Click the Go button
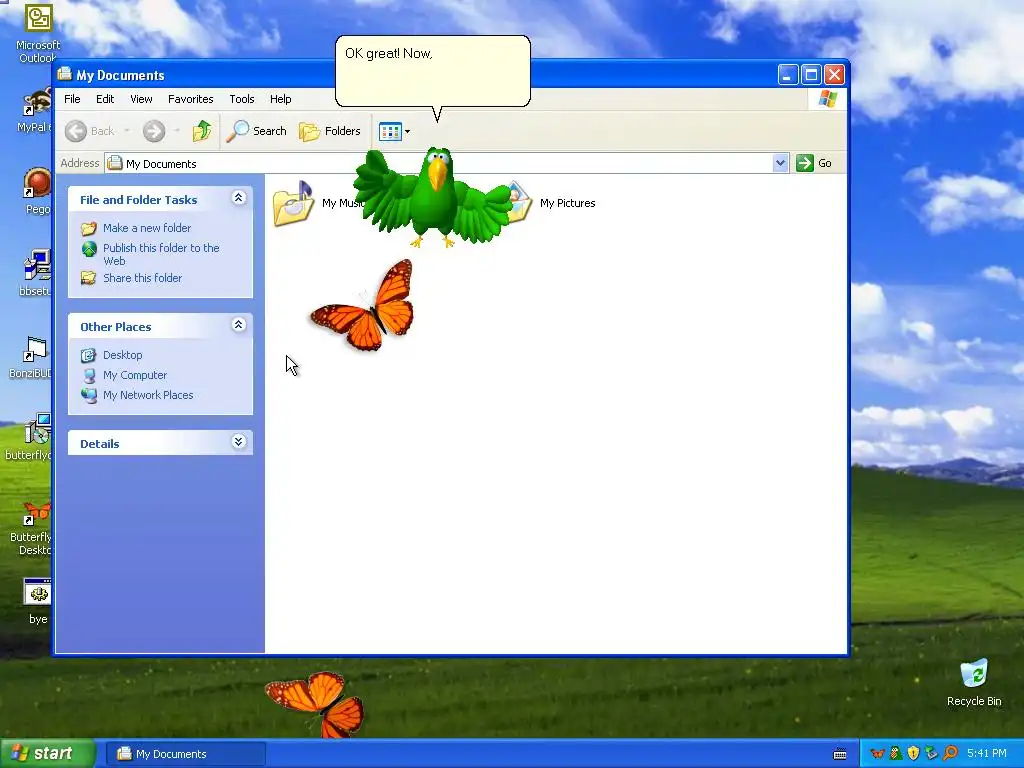The image size is (1024, 768). click(x=814, y=163)
